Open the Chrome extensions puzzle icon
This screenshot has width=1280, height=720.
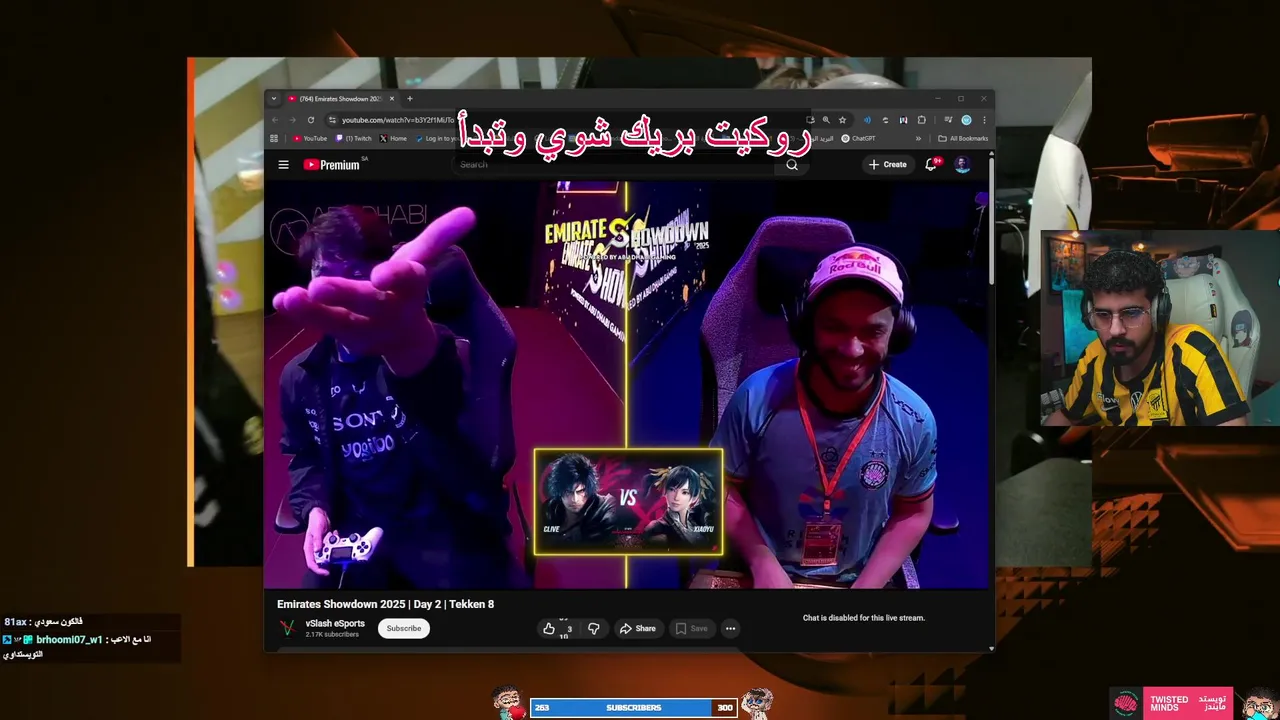[922, 120]
